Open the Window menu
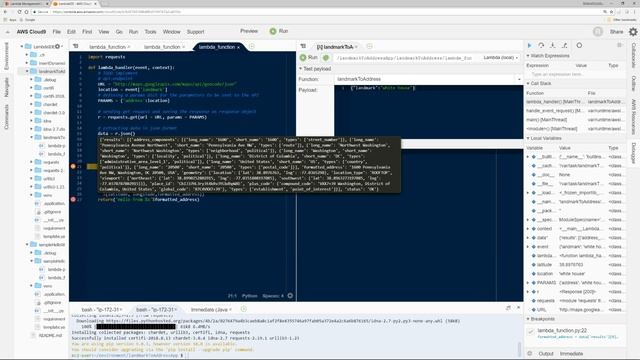Image resolution: width=640 pixels, height=360 pixels. tap(171, 31)
